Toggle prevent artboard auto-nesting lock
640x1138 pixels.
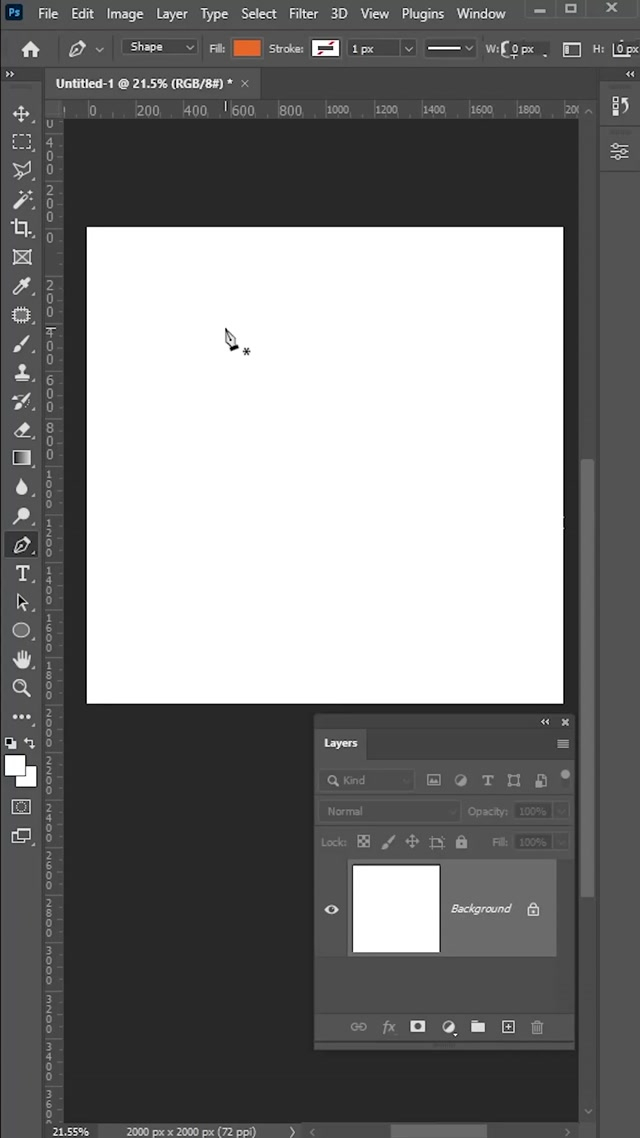(x=437, y=843)
